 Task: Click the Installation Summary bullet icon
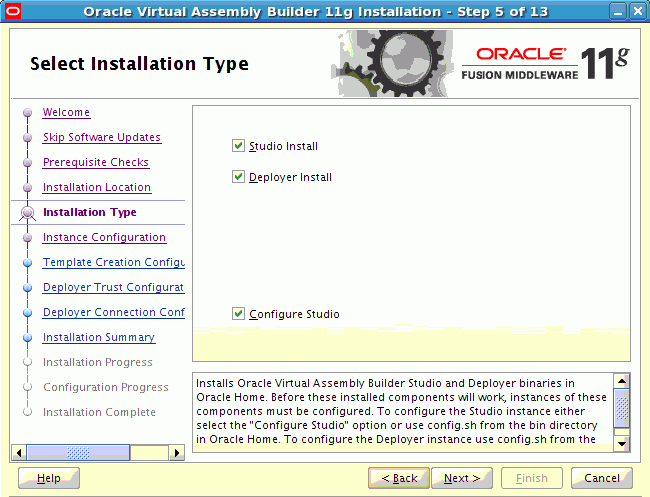tap(28, 337)
